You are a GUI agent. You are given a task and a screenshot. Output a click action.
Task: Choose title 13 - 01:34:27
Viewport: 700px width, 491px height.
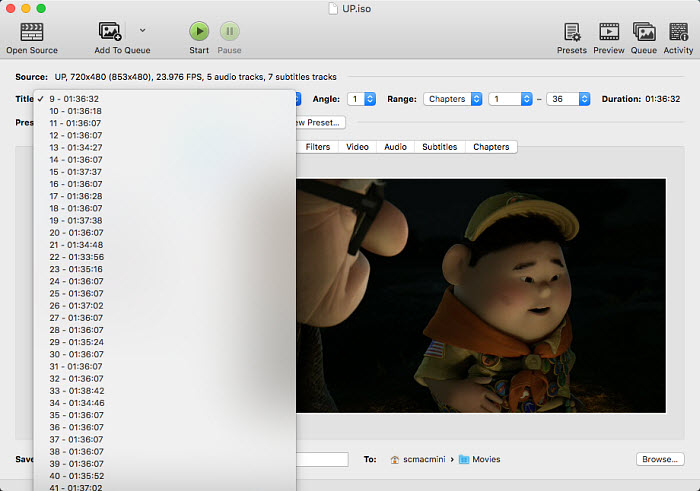pos(164,147)
